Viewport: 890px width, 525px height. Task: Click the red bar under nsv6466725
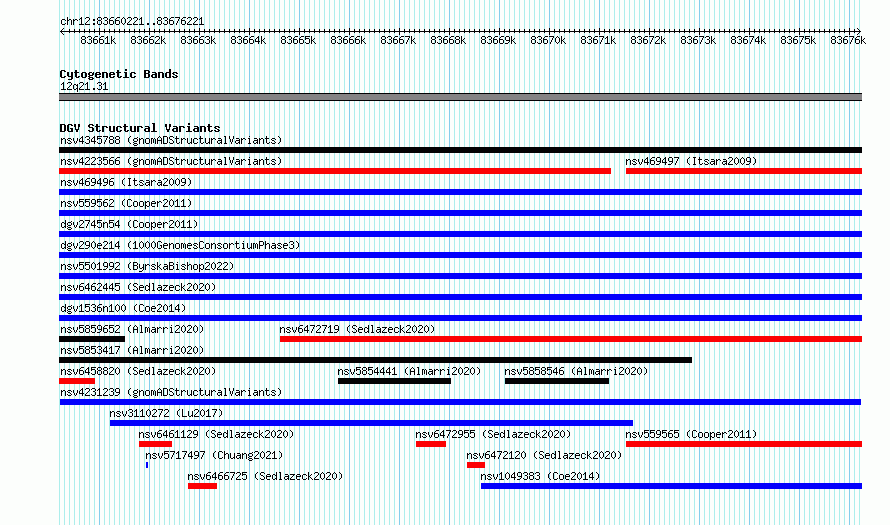pyautogui.click(x=203, y=486)
